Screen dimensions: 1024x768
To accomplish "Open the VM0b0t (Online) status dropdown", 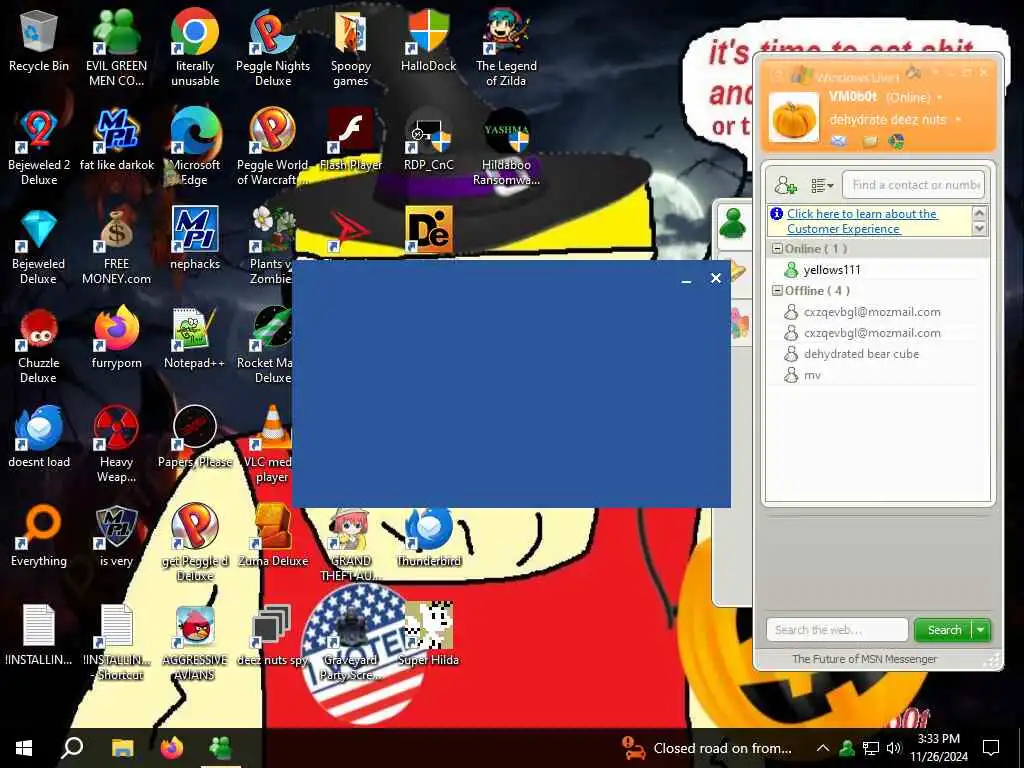I will [940, 98].
